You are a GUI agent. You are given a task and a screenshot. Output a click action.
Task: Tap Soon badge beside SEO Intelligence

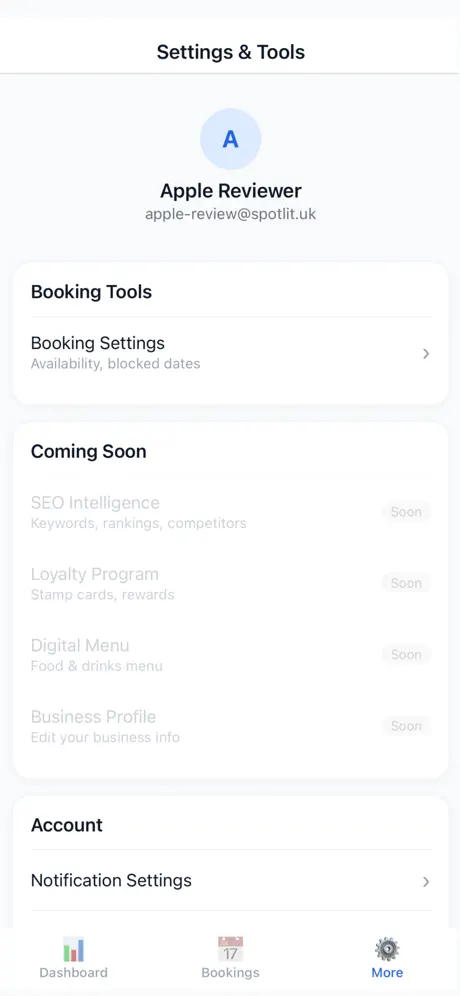pyautogui.click(x=406, y=512)
